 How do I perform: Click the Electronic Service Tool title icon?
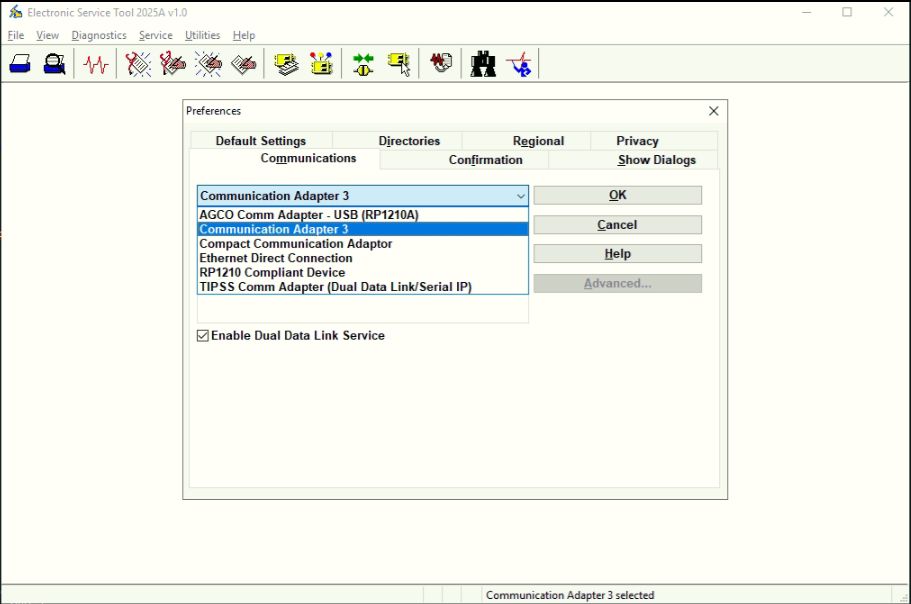click(x=16, y=12)
